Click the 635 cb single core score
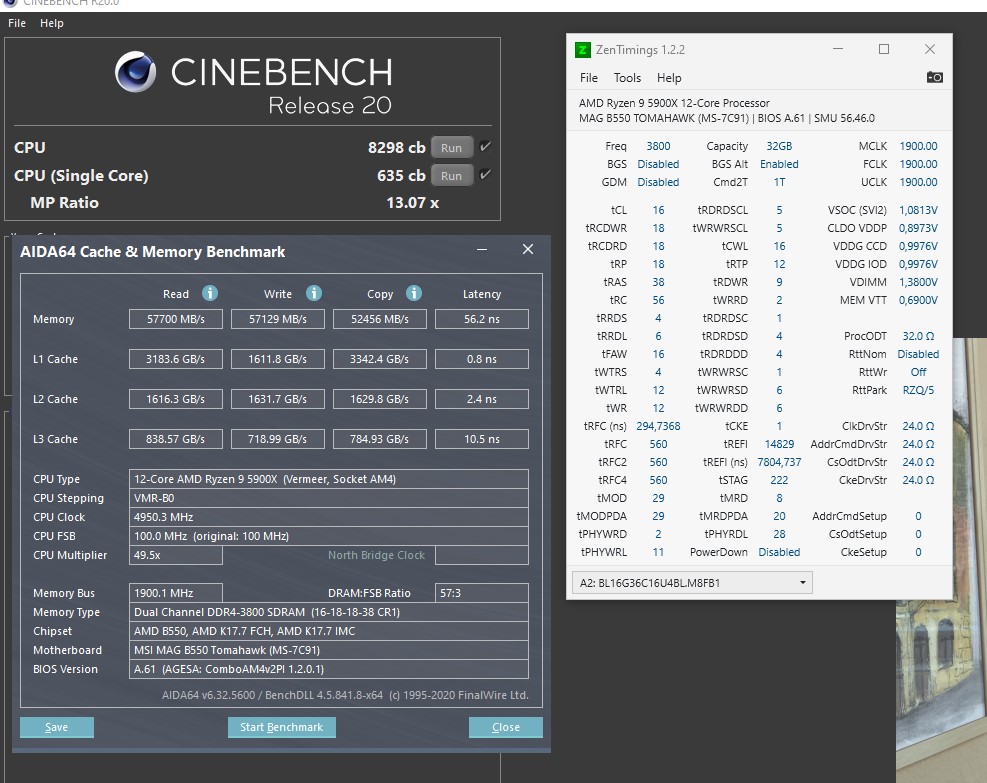This screenshot has width=987, height=783. pyautogui.click(x=401, y=176)
